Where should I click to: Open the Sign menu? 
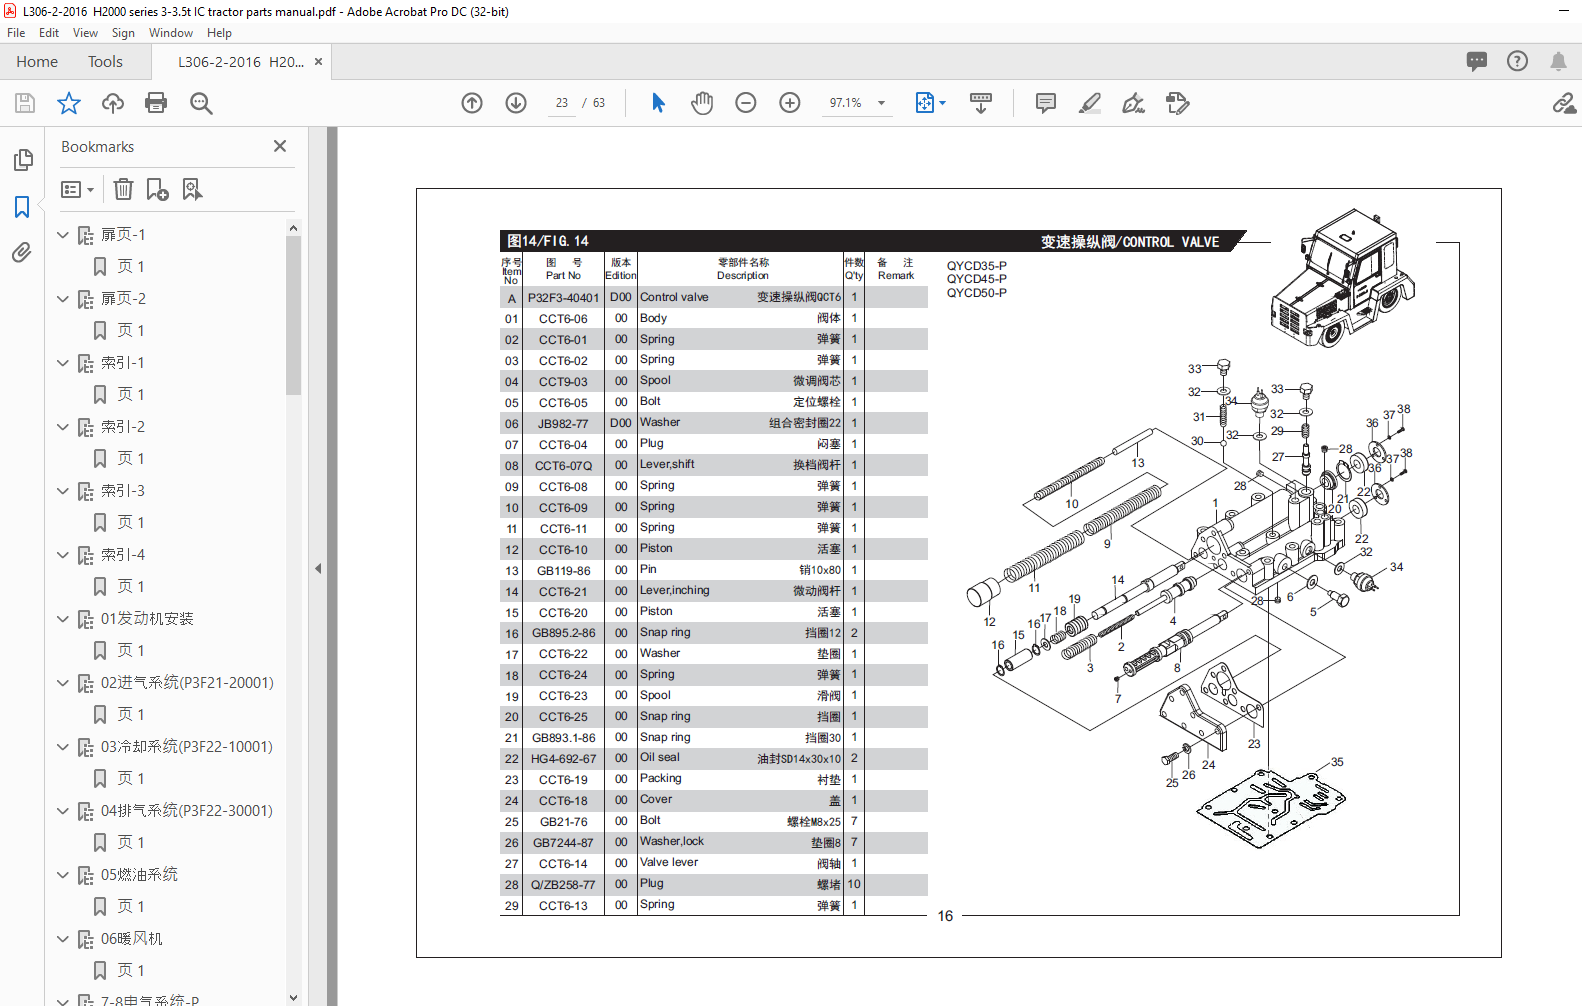123,33
